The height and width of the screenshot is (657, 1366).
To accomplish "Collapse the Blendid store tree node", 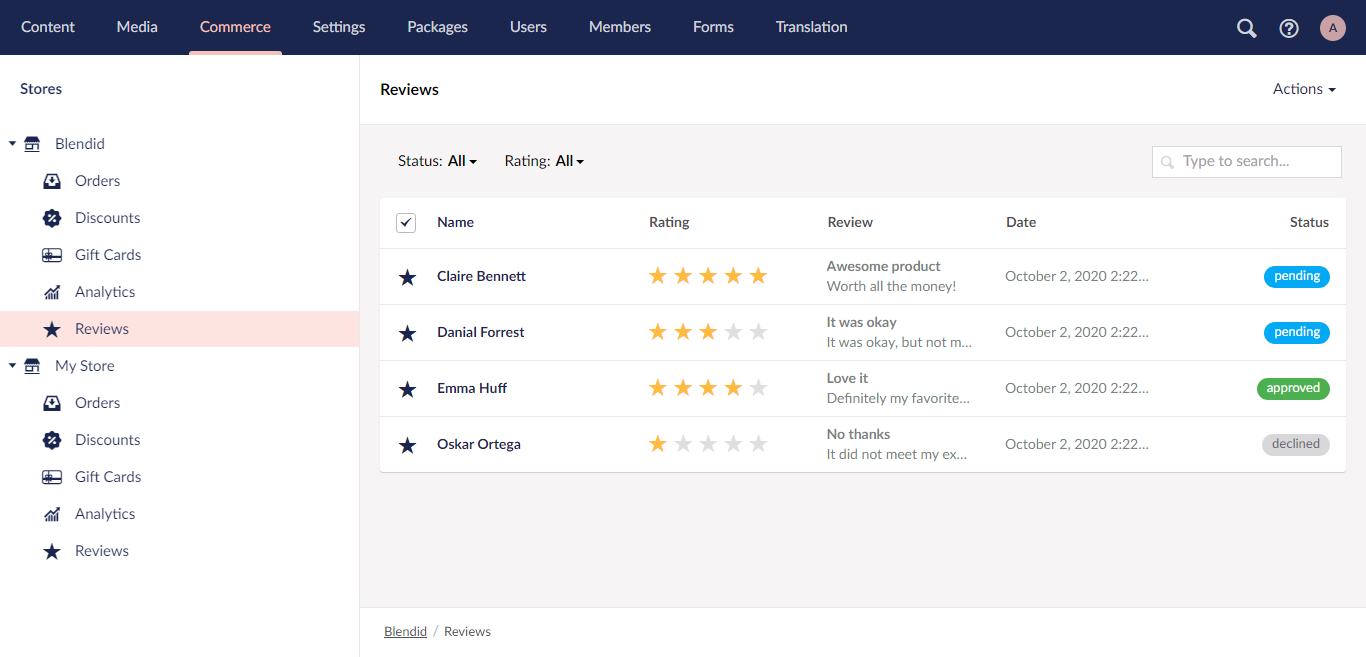I will (10, 143).
